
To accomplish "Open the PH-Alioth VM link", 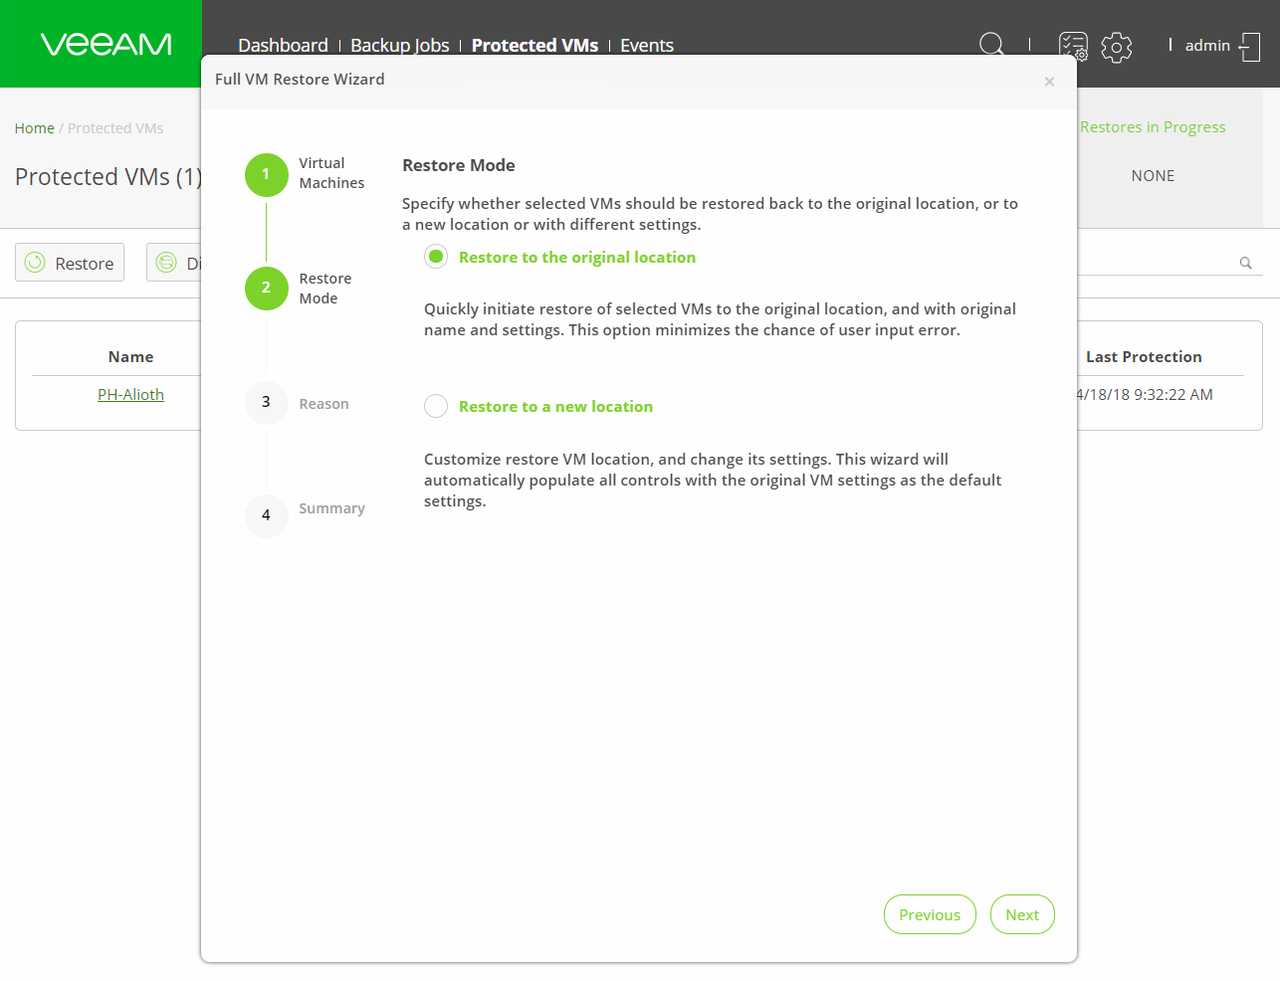I will point(130,394).
